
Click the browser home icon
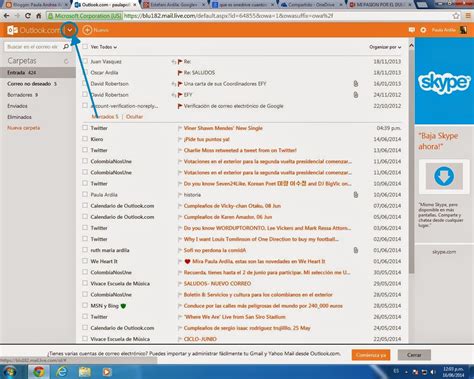(x=39, y=16)
